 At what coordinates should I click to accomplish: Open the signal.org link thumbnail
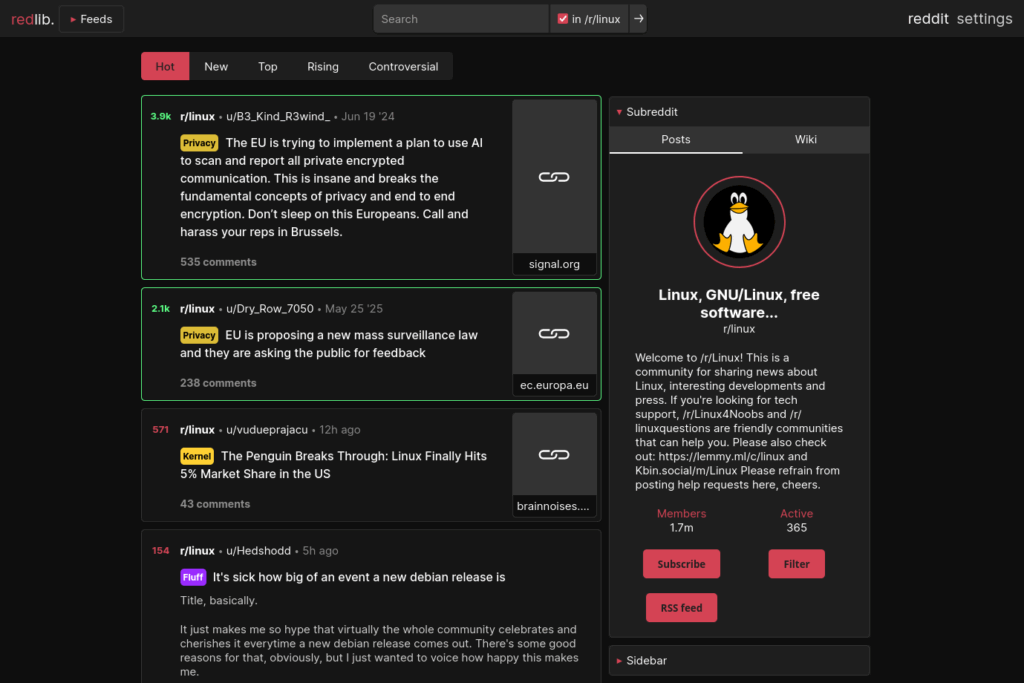click(554, 187)
